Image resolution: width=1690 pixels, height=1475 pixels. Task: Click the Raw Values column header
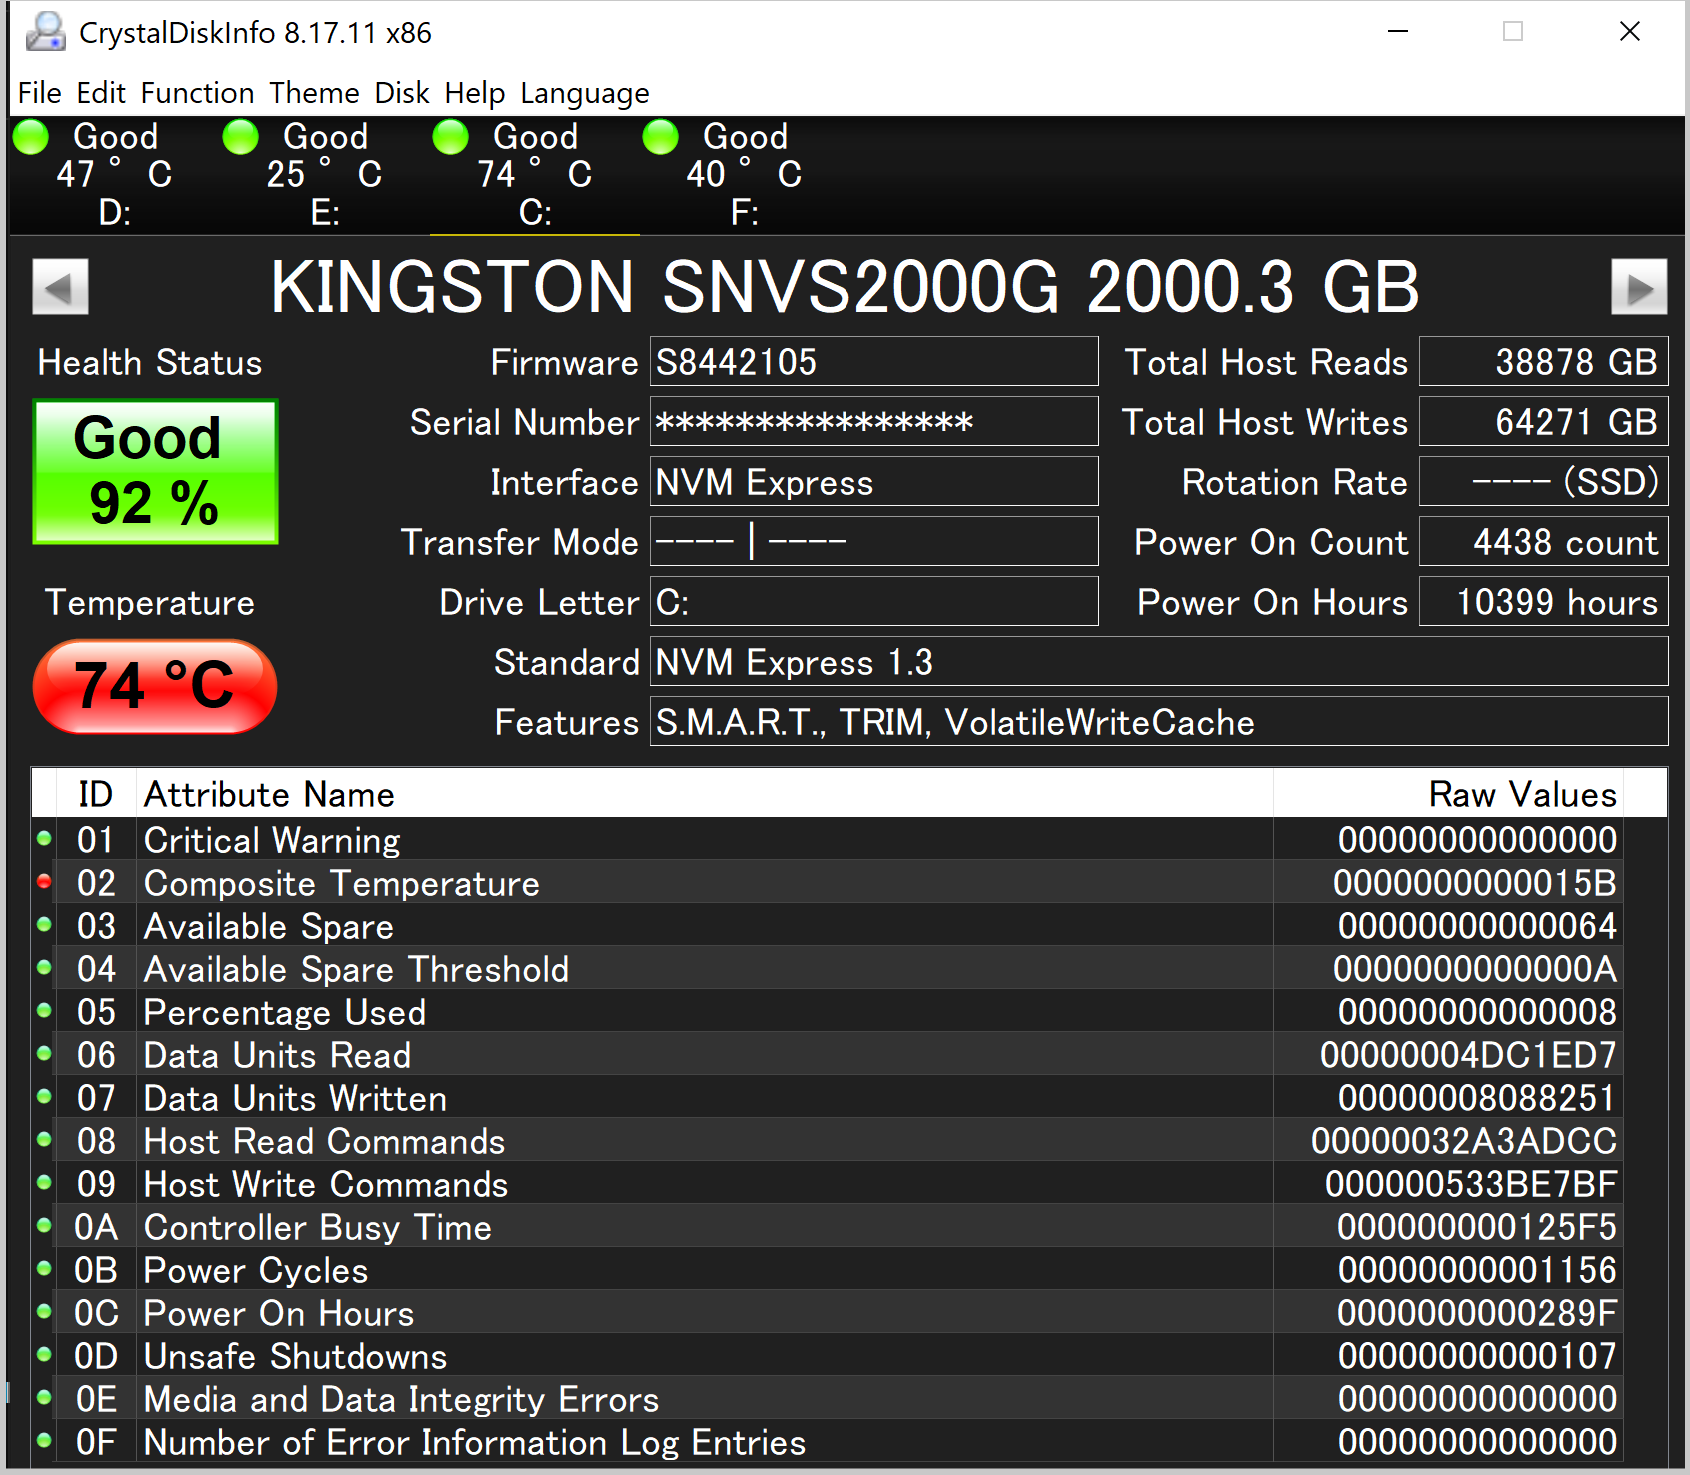(x=1448, y=794)
